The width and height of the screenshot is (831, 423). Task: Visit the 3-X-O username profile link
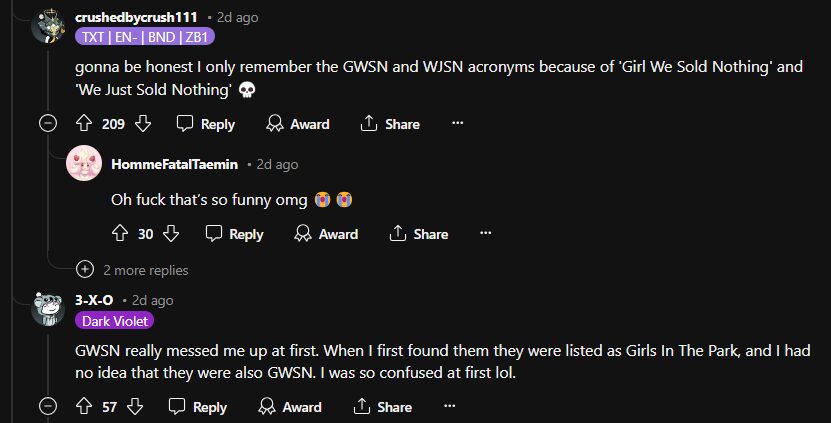[94, 300]
